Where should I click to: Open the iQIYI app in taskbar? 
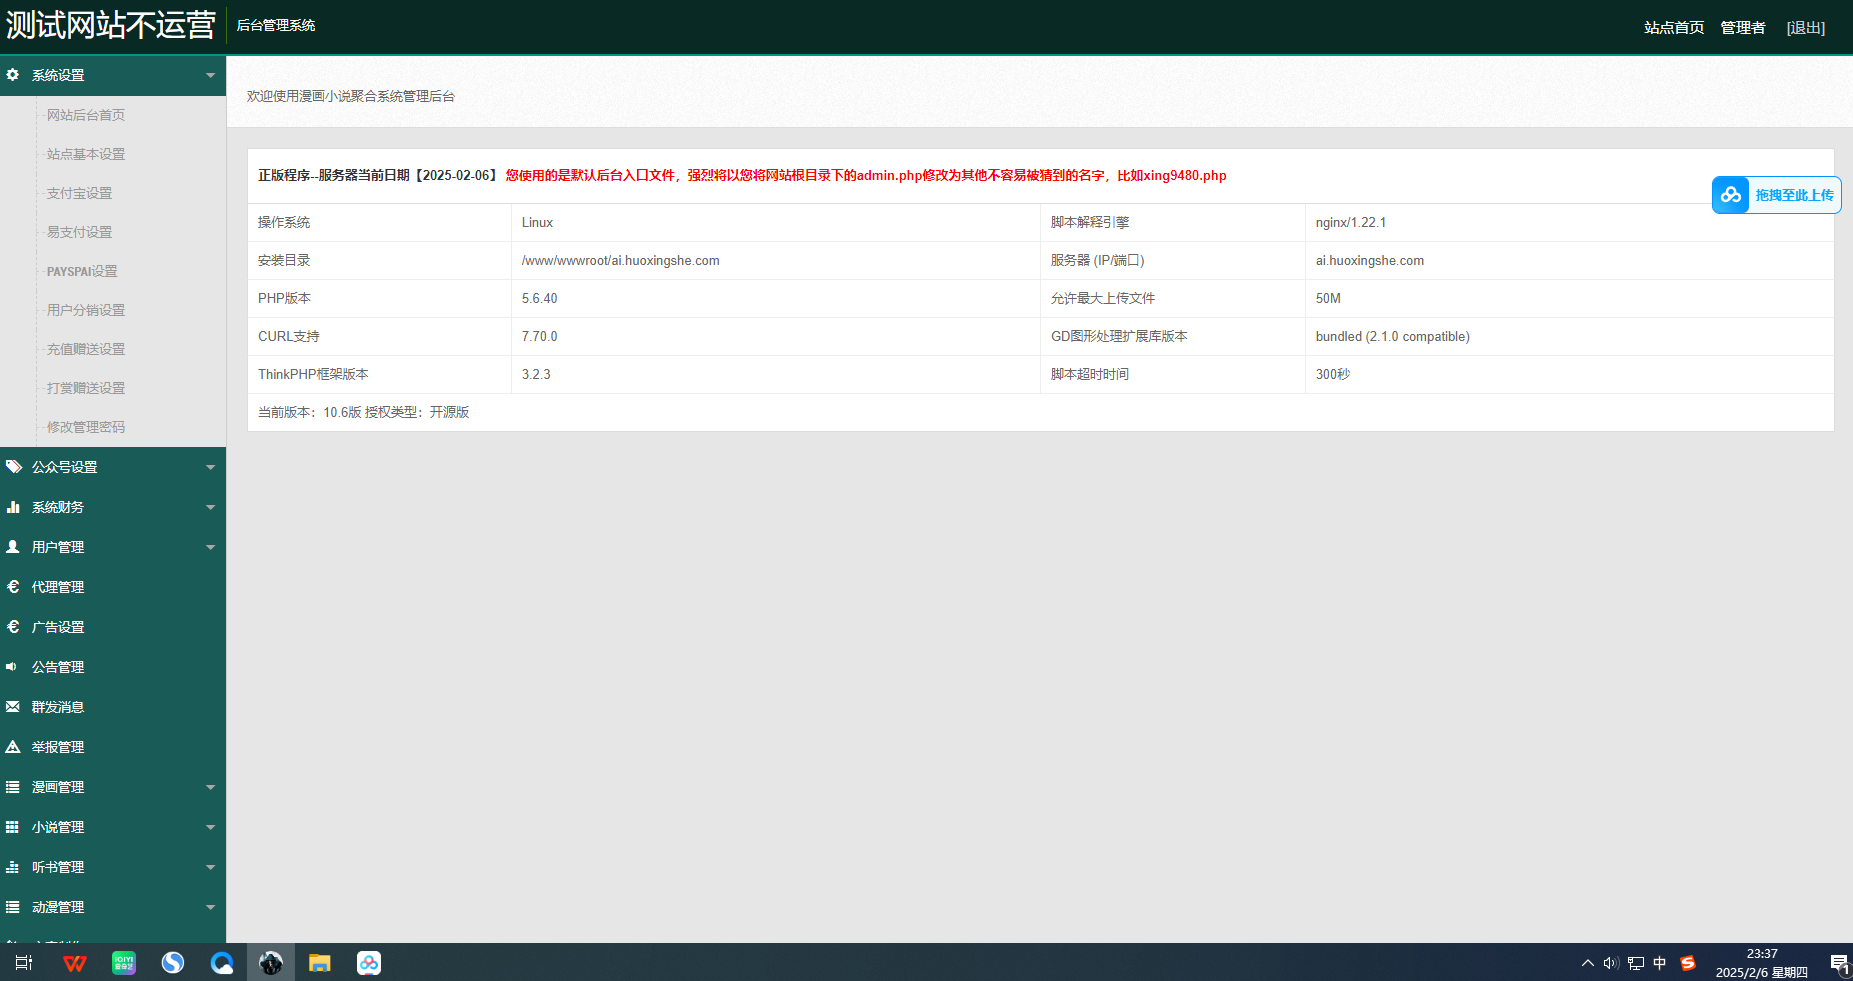tap(124, 963)
